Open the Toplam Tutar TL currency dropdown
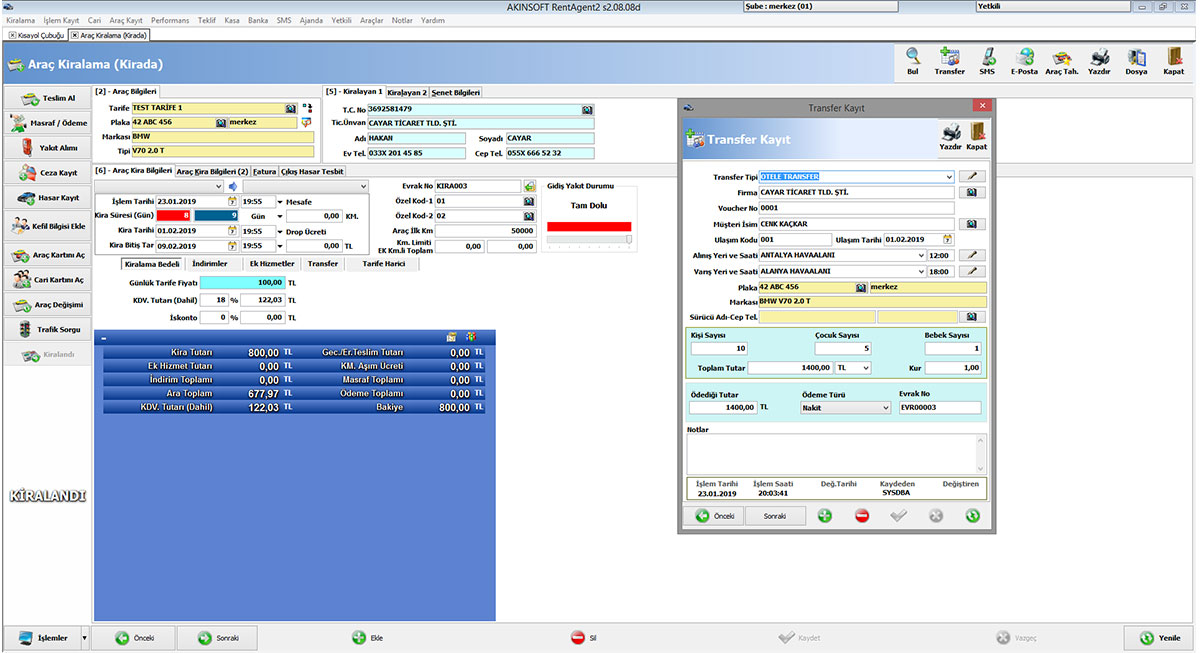The height and width of the screenshot is (653, 1200). click(x=865, y=368)
